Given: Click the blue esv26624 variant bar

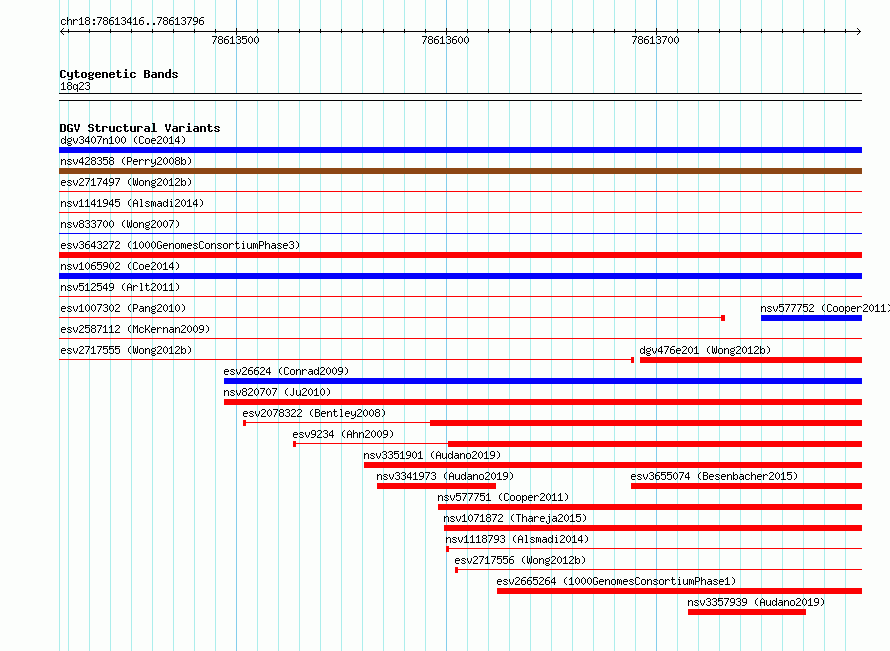Looking at the screenshot, I should coord(543,381).
